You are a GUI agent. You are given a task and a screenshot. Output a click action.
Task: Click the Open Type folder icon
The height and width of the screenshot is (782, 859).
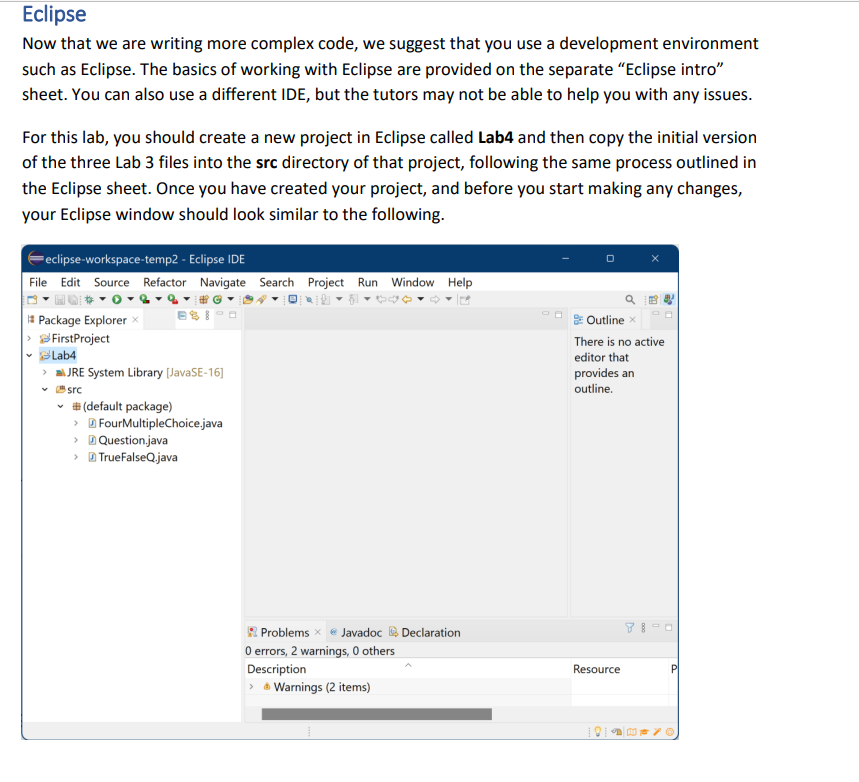pyautogui.click(x=248, y=299)
